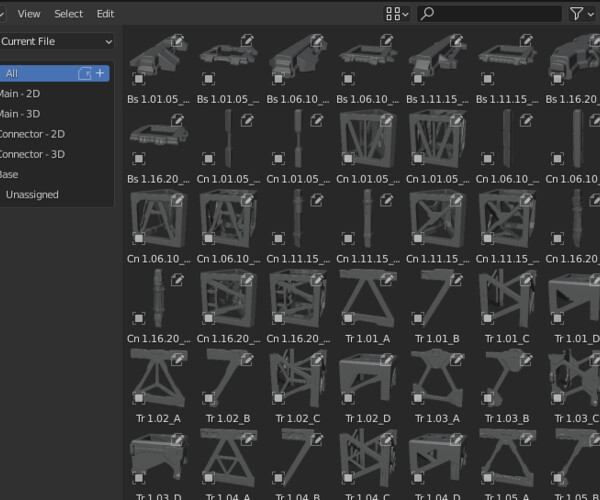This screenshot has height=500, width=600.
Task: Click the object type icon on Tr 1.02_D
Action: point(348,398)
